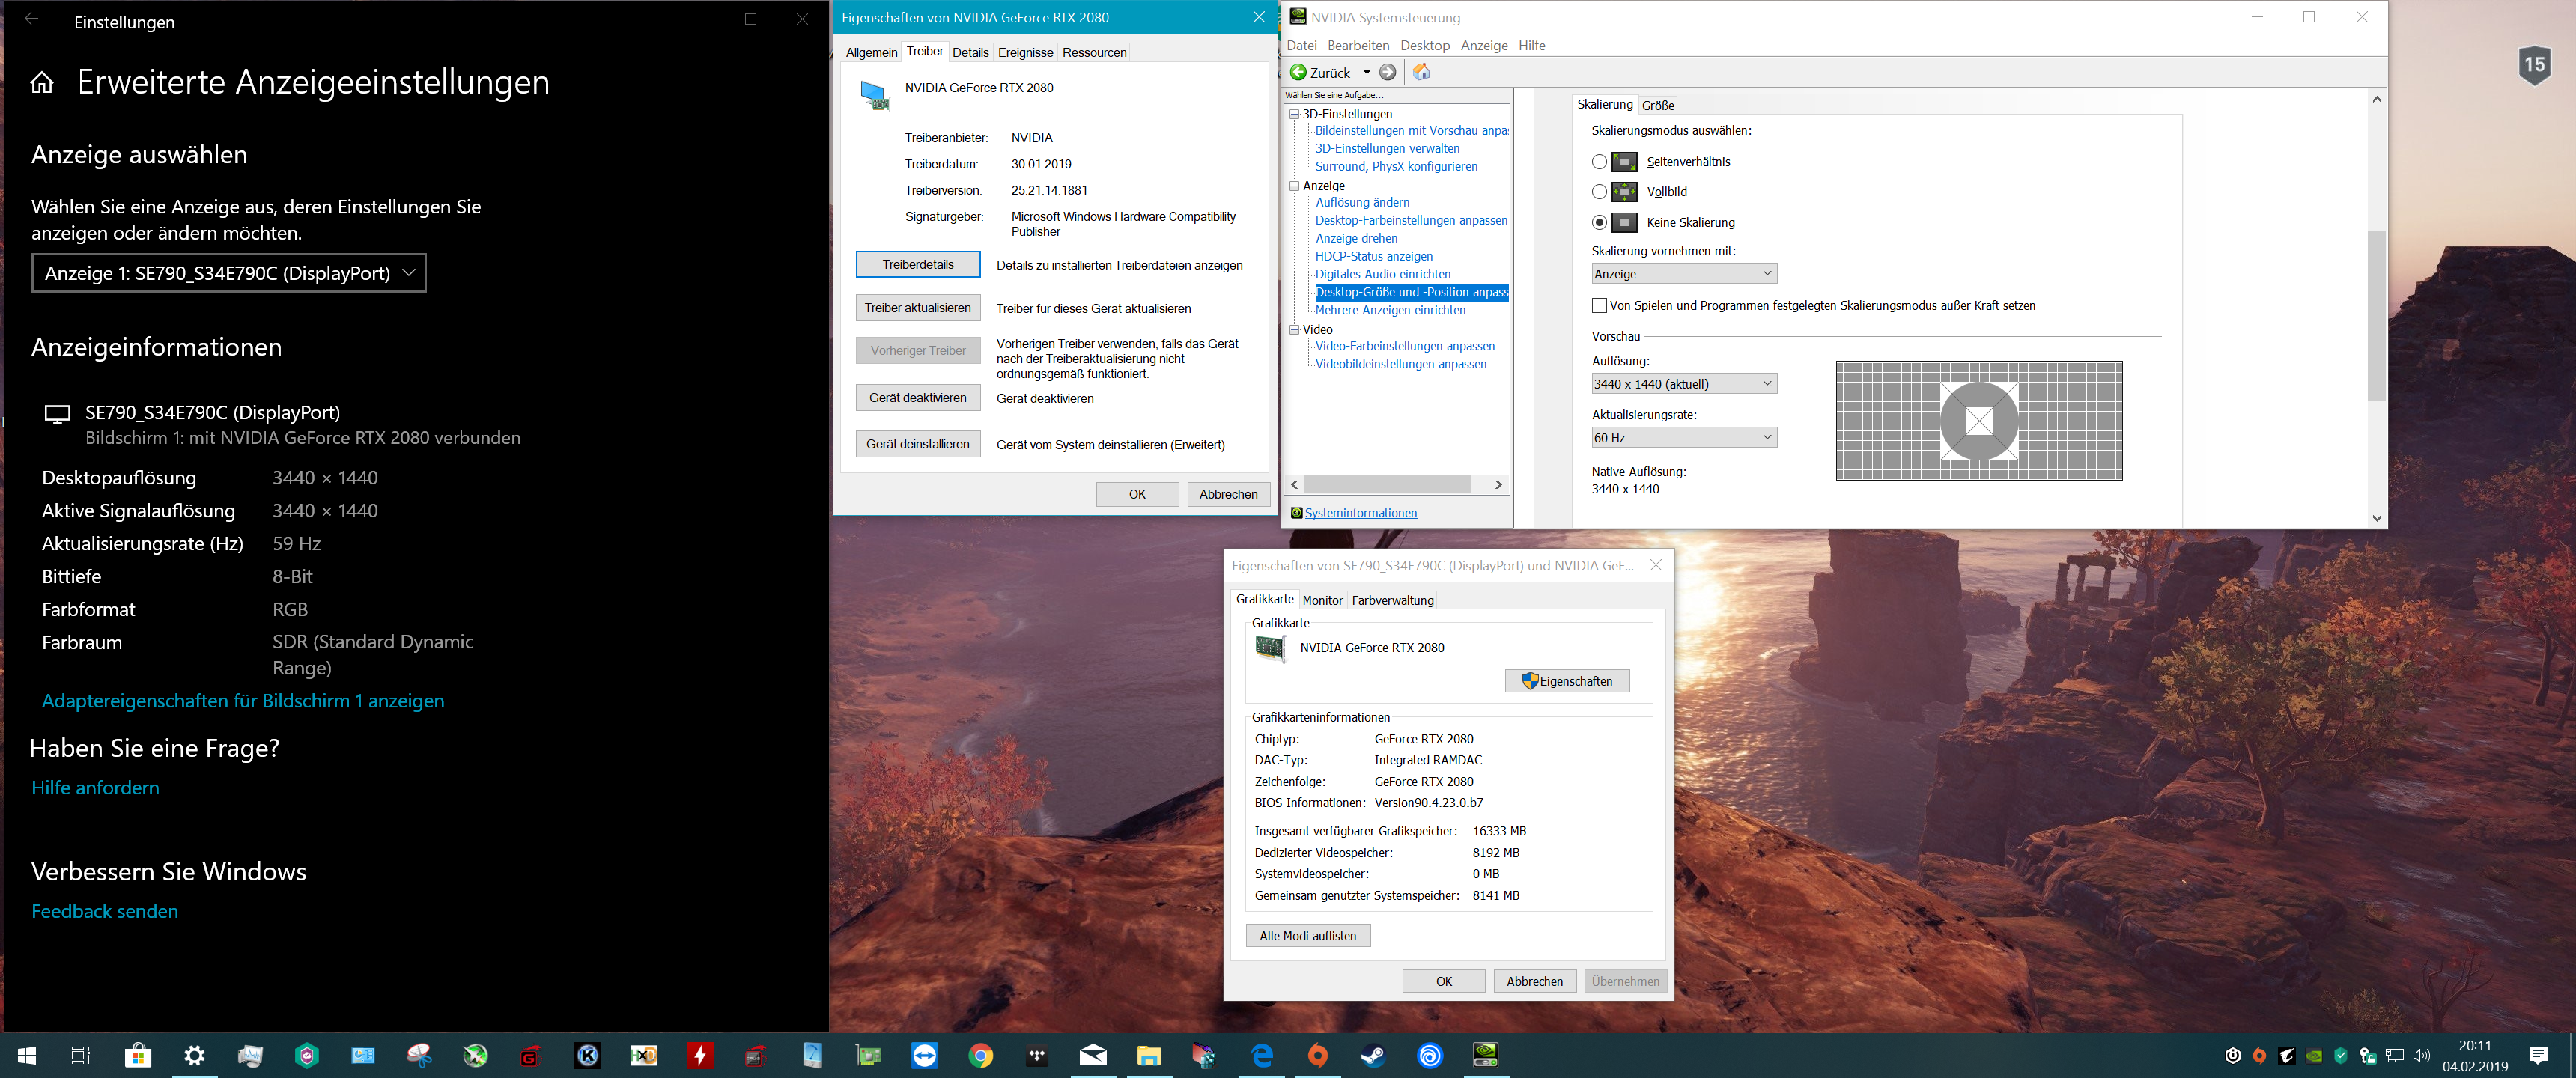2576x1078 pixels.
Task: Select the Seitenverhältnis scaling mode
Action: (x=1599, y=162)
